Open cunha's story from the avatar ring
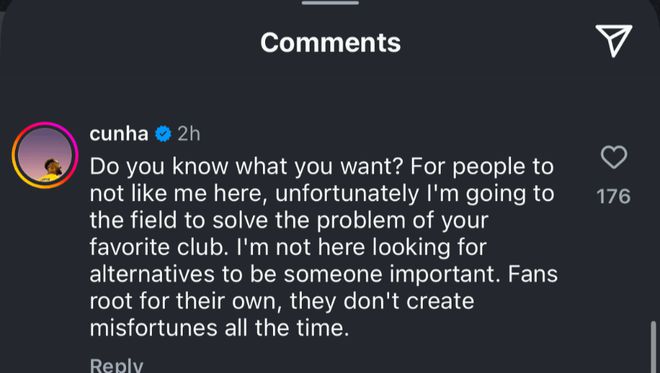The height and width of the screenshot is (373, 660). click(45, 155)
